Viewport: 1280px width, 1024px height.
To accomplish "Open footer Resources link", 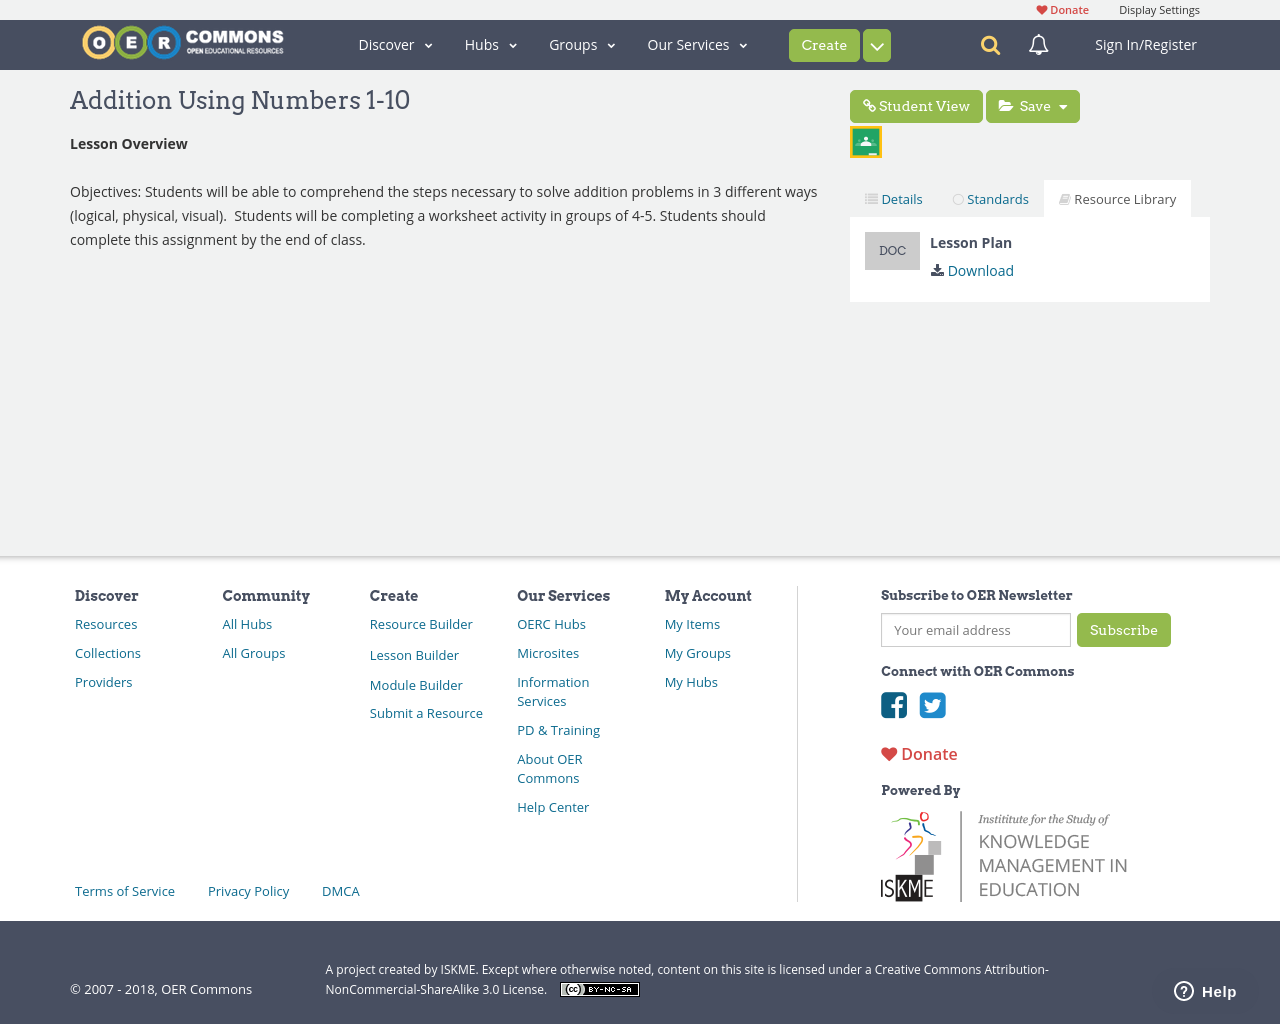I will click(106, 624).
